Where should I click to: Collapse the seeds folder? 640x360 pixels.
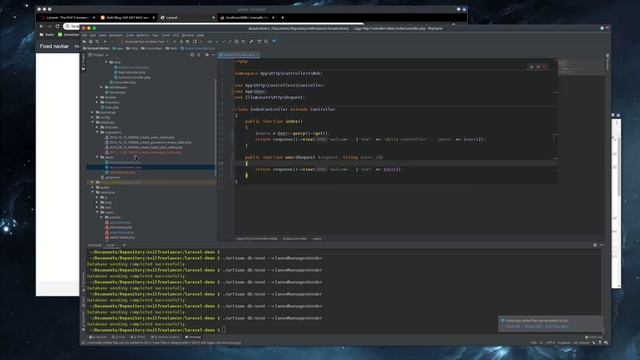pyautogui.click(x=97, y=157)
